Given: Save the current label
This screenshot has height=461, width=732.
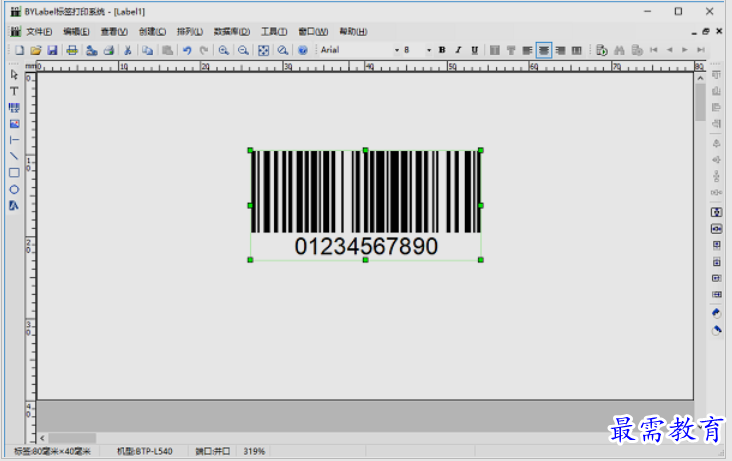Looking at the screenshot, I should (x=52, y=50).
